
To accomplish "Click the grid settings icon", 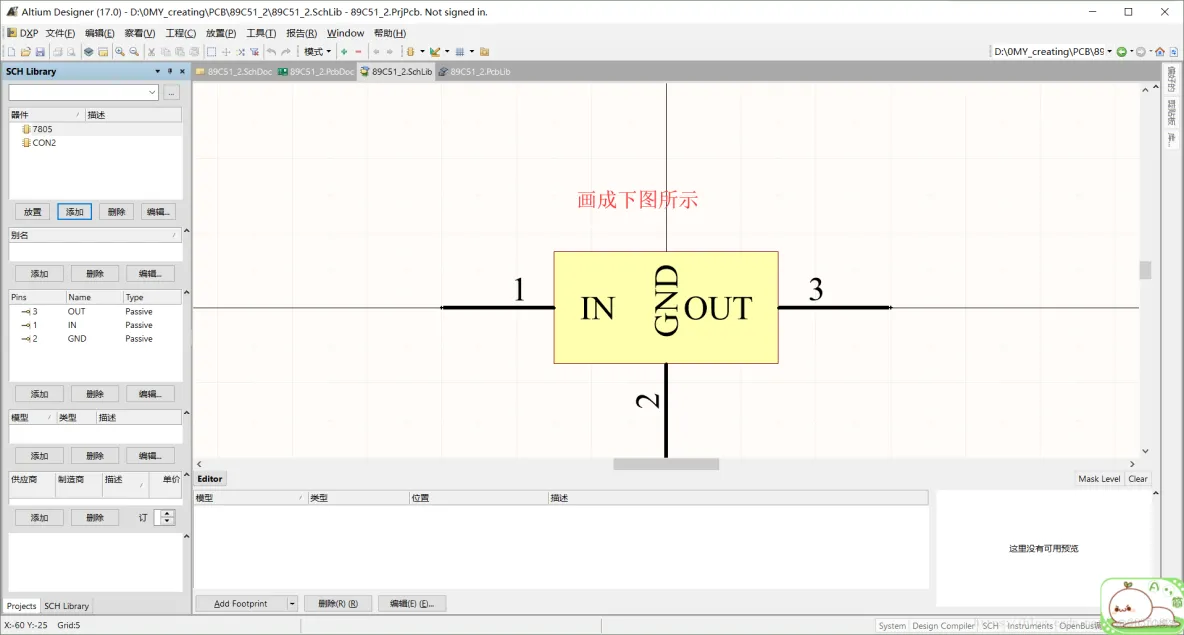I will coord(460,52).
